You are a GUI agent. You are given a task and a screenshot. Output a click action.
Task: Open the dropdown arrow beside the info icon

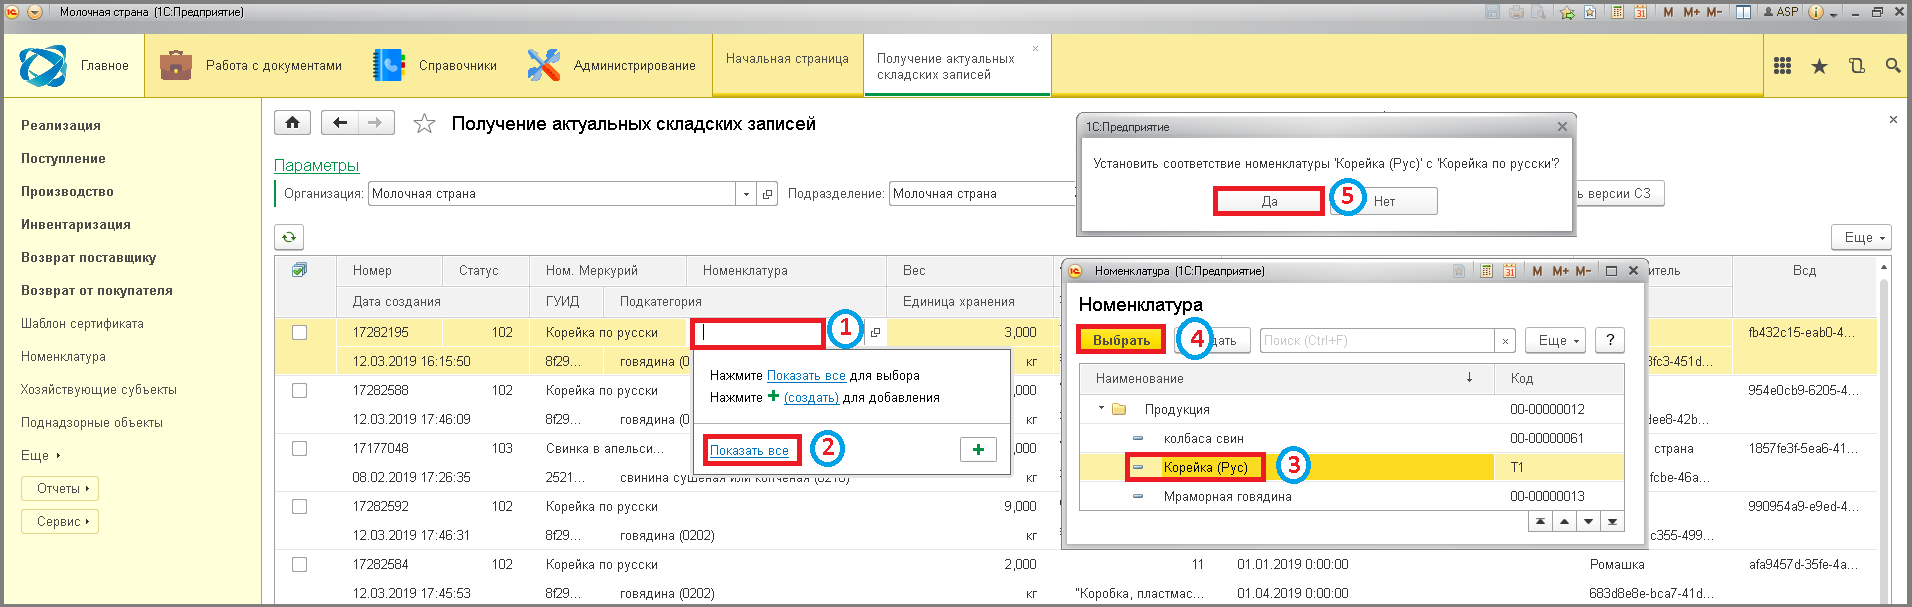click(1834, 14)
